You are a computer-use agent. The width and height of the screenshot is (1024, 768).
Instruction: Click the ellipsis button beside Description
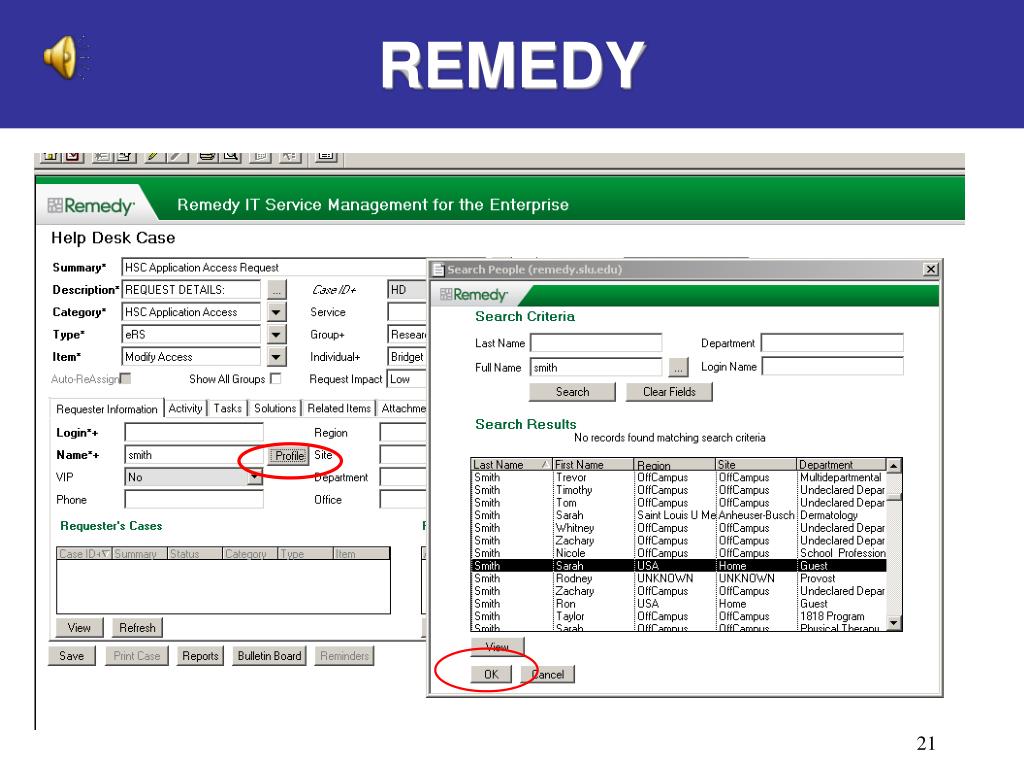point(277,290)
